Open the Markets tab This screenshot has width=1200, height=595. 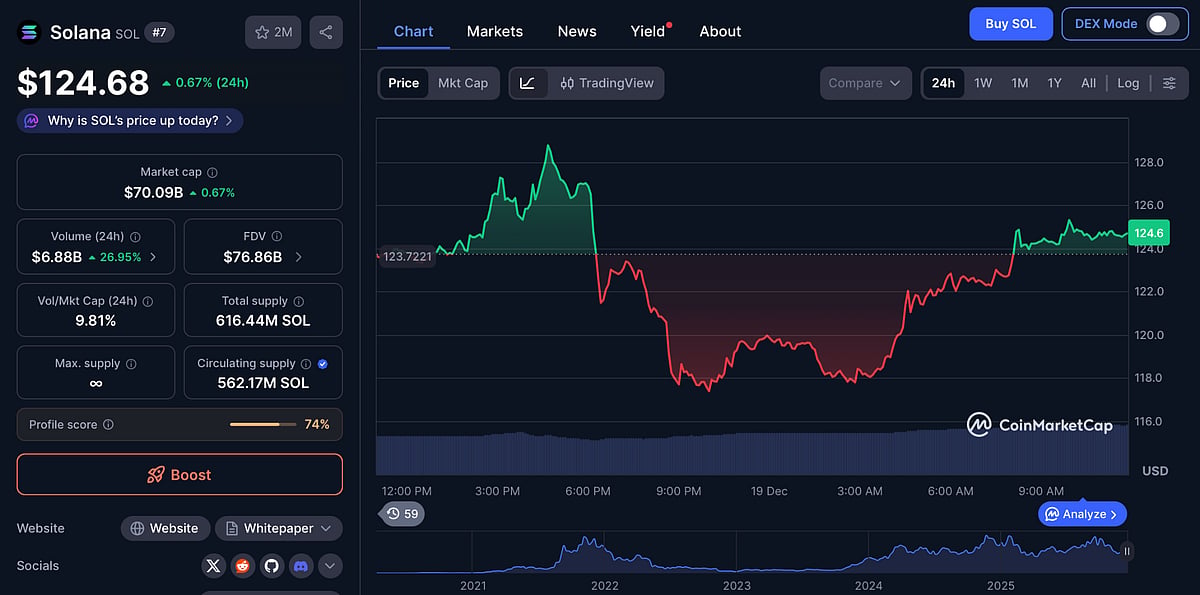tap(495, 31)
